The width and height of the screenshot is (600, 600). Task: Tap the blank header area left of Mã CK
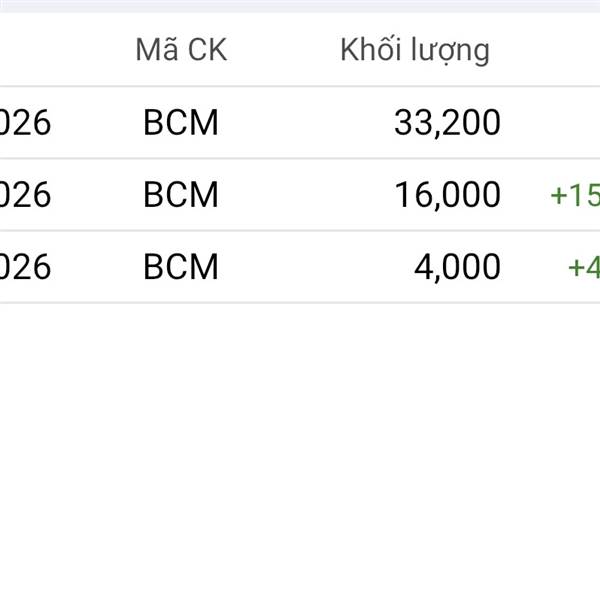click(x=50, y=50)
